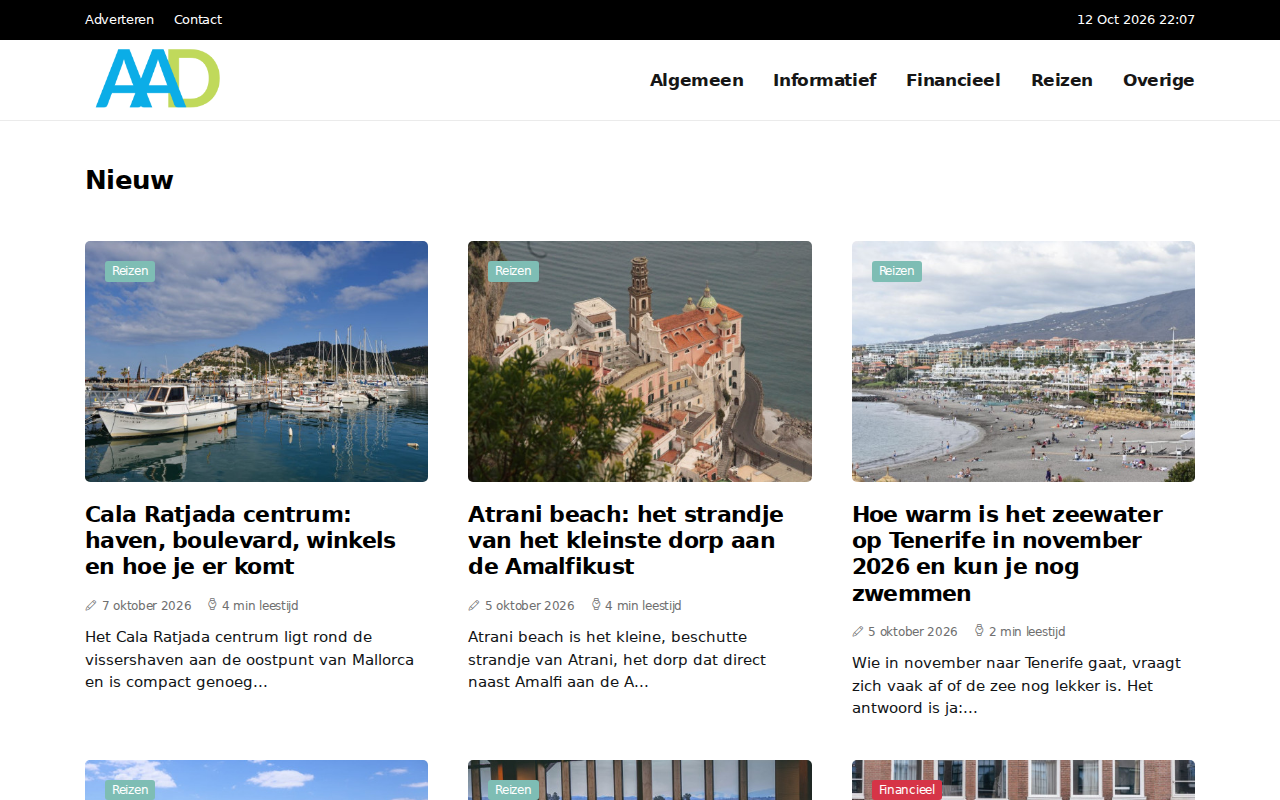Go to the Informatief menu section
The width and height of the screenshot is (1280, 800).
[x=825, y=80]
